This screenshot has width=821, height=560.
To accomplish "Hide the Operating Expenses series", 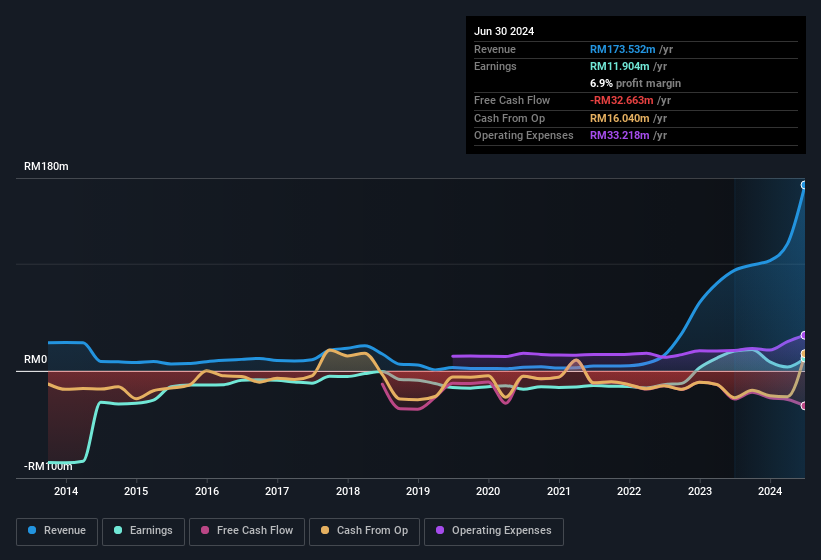I will pyautogui.click(x=494, y=531).
